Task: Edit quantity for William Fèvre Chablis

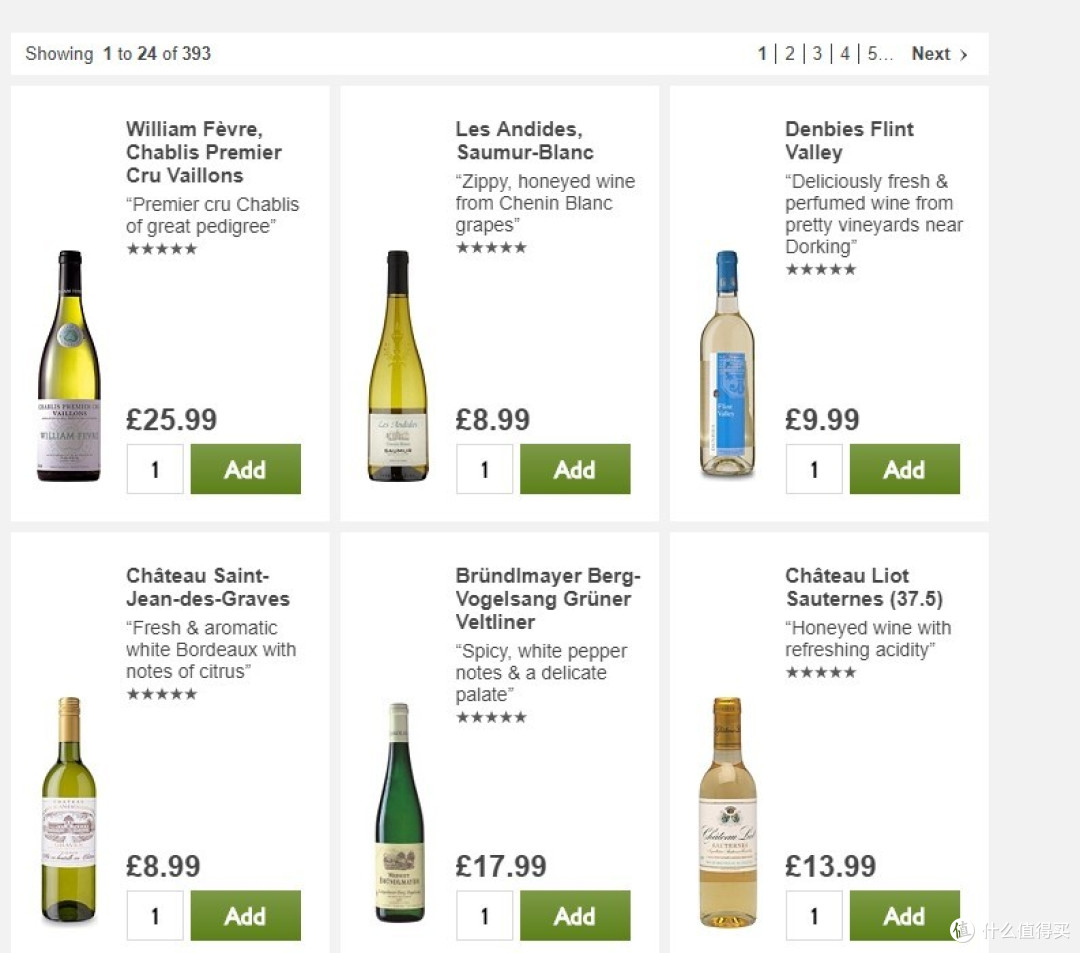Action: 155,469
